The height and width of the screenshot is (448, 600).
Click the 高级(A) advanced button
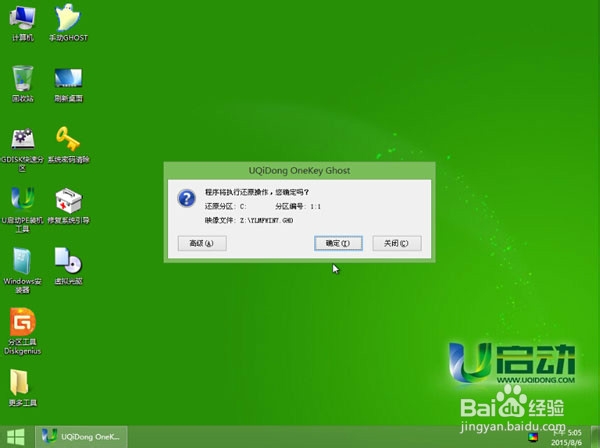coord(202,243)
